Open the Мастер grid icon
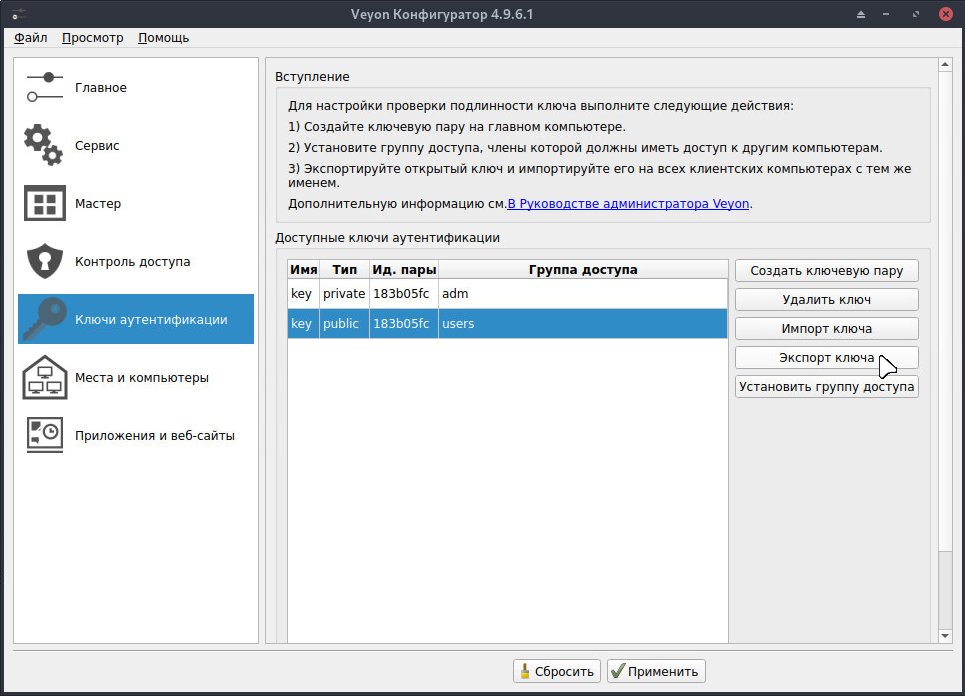 tap(45, 203)
